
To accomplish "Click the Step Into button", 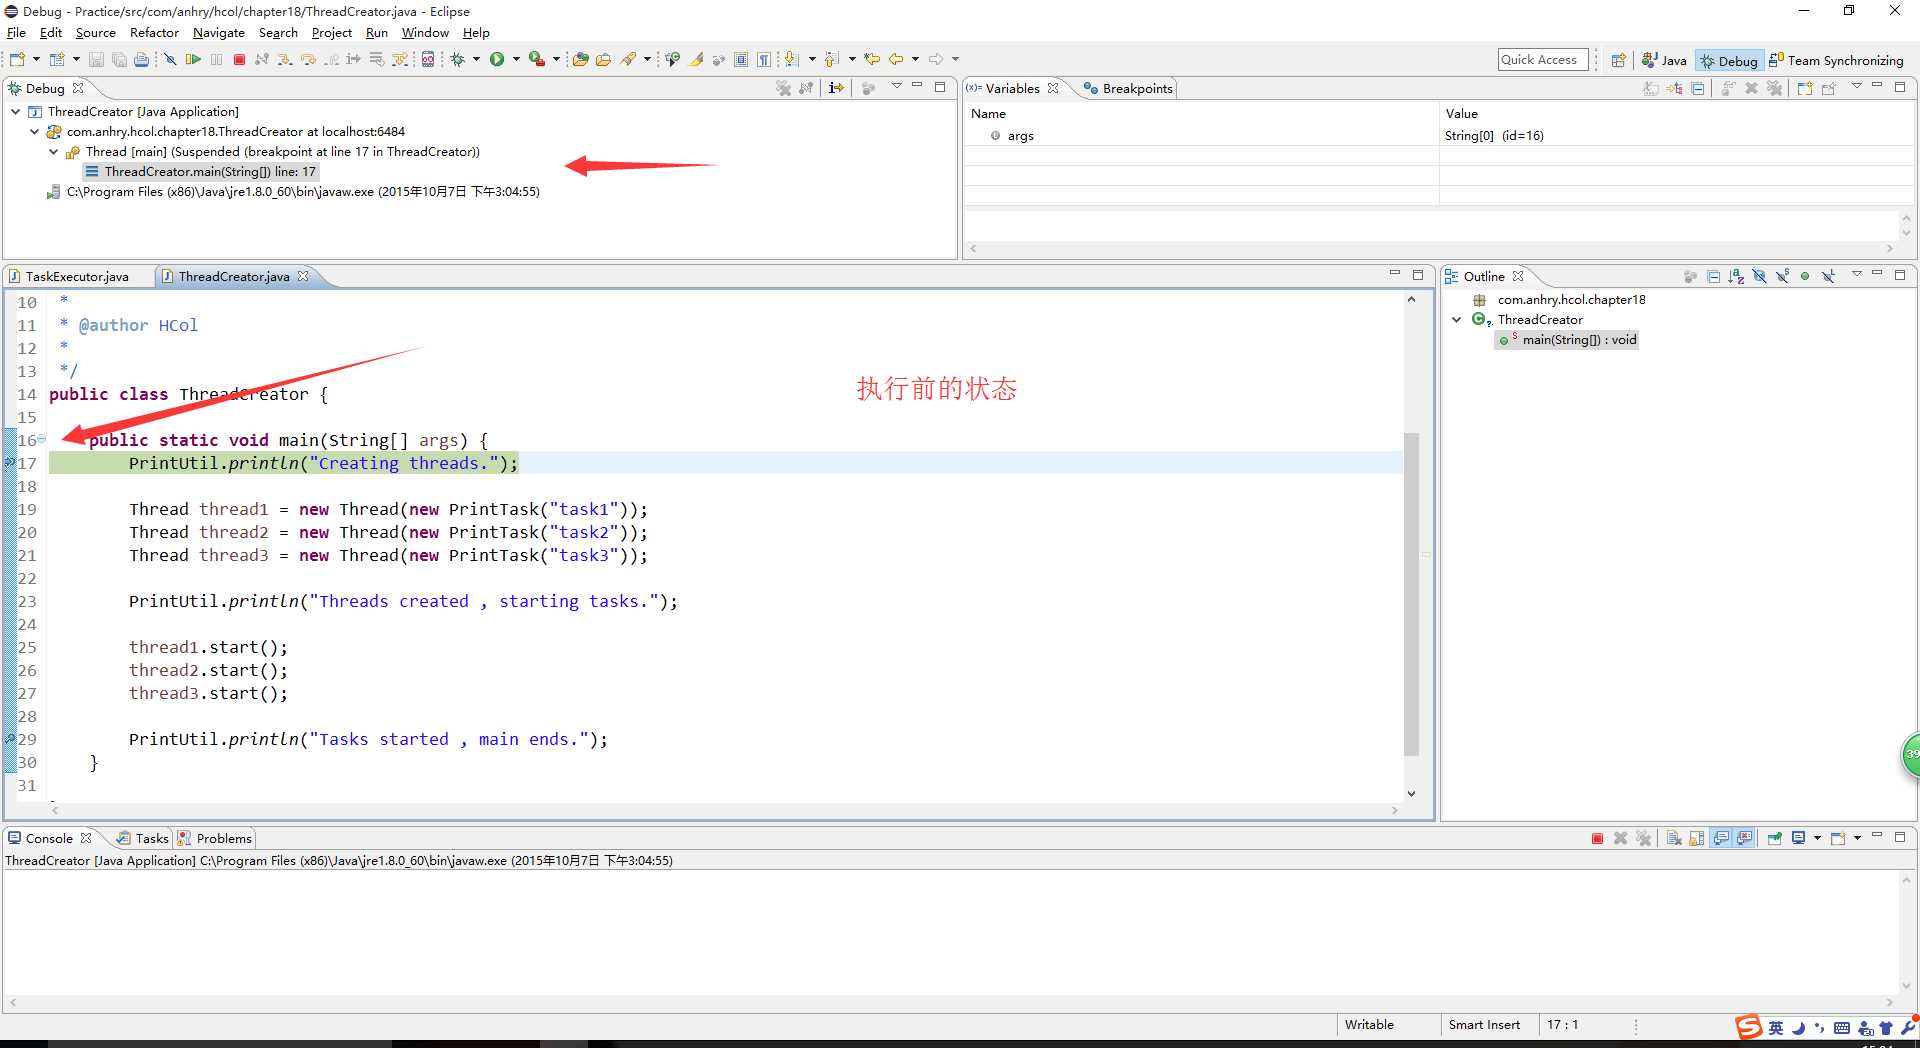I will [x=285, y=59].
